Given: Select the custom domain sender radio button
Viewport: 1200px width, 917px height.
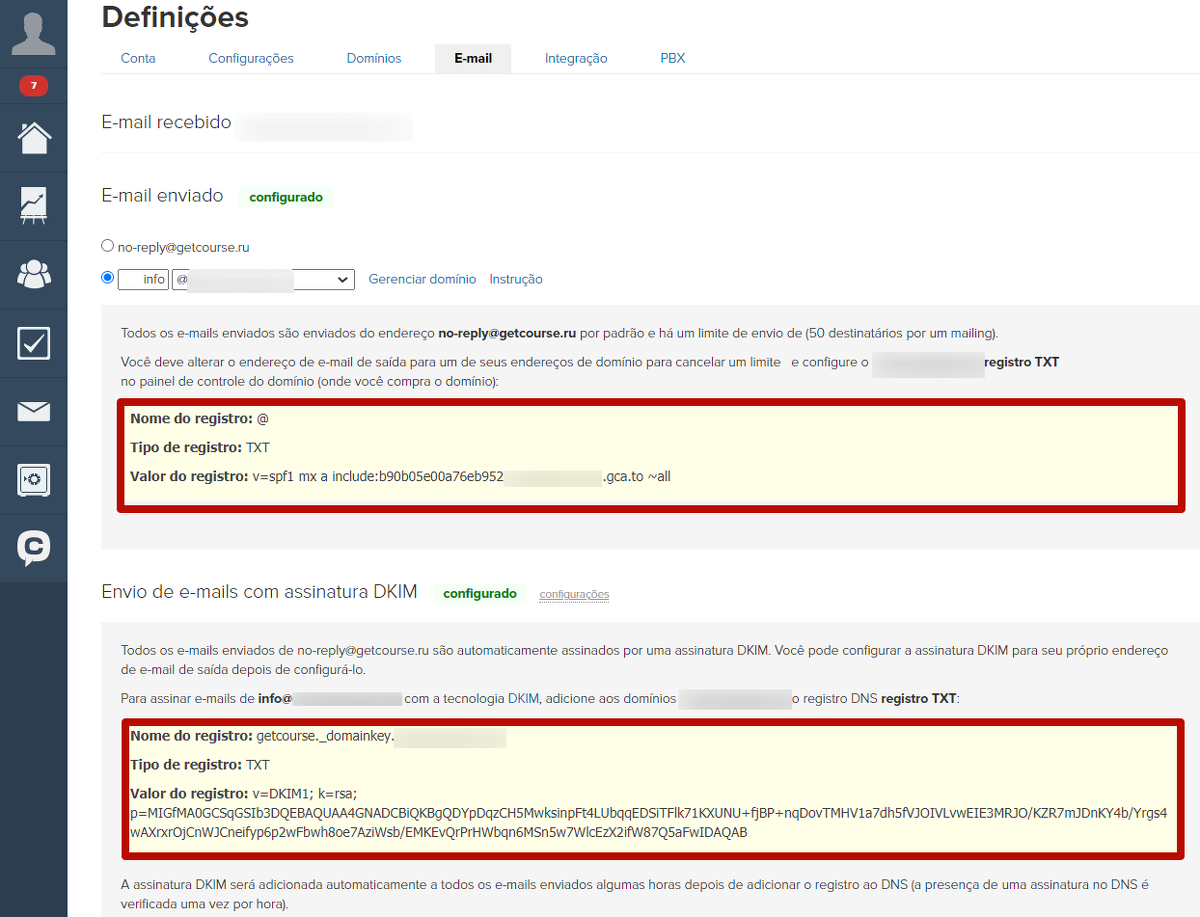Looking at the screenshot, I should point(108,278).
